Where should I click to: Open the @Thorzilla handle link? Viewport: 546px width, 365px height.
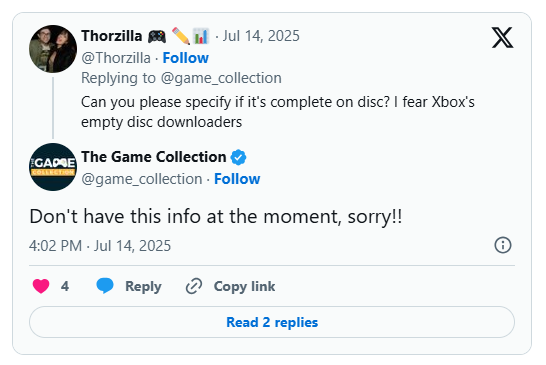click(116, 58)
